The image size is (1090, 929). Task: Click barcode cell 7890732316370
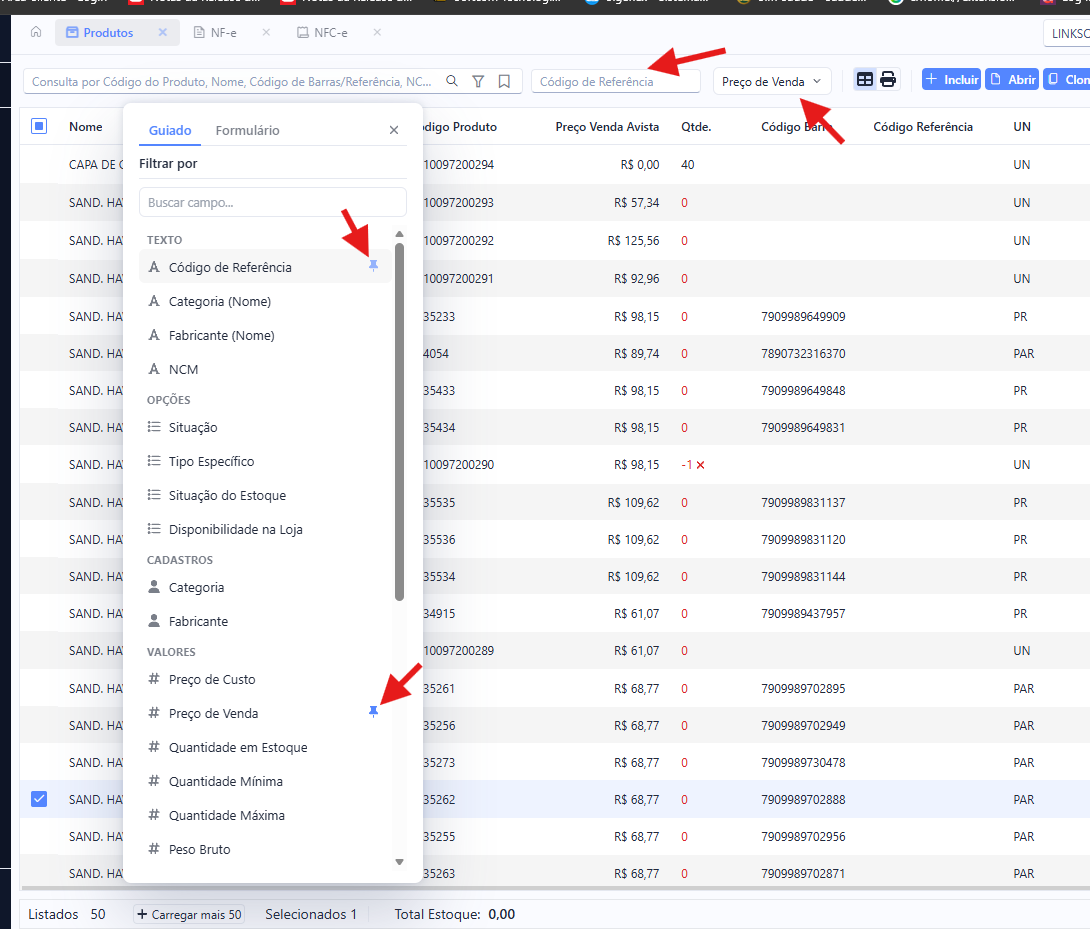[x=803, y=353]
